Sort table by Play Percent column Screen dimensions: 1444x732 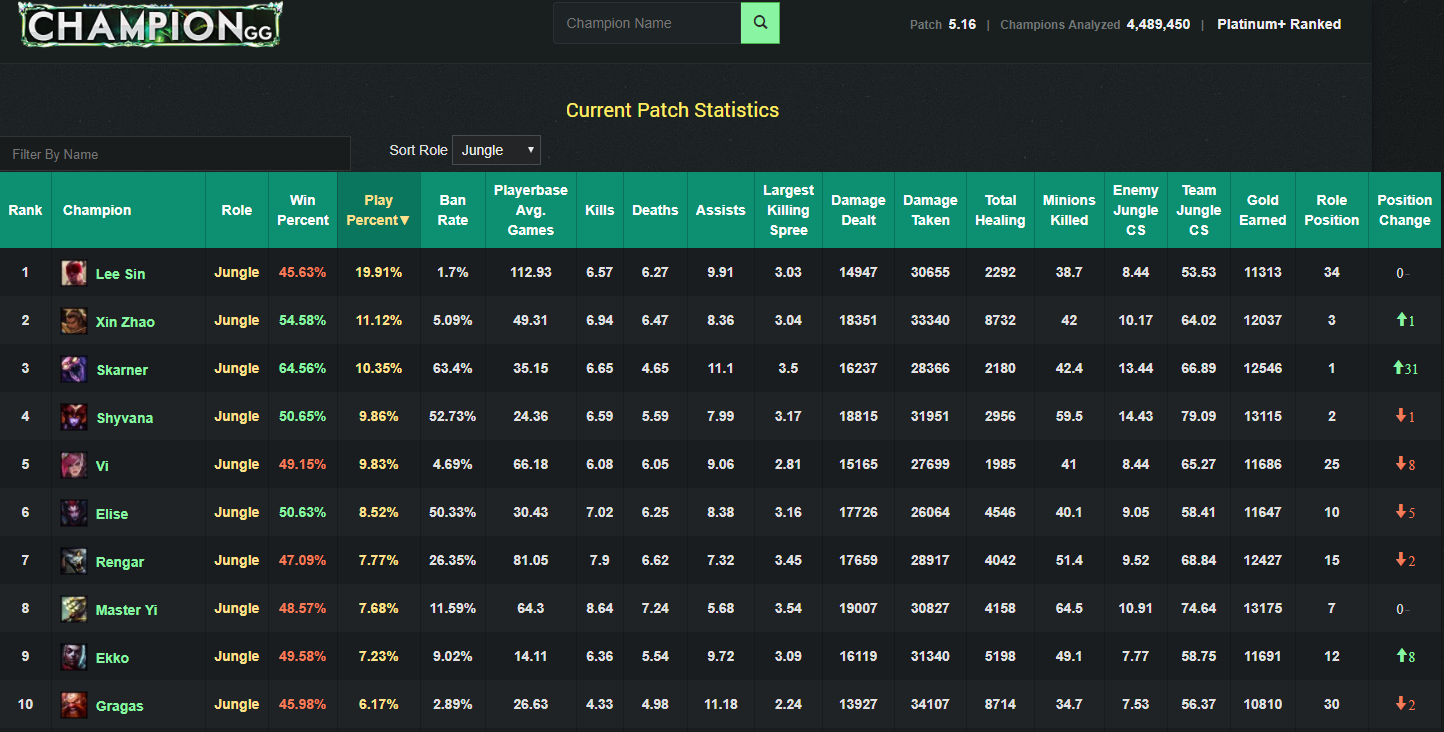(379, 210)
